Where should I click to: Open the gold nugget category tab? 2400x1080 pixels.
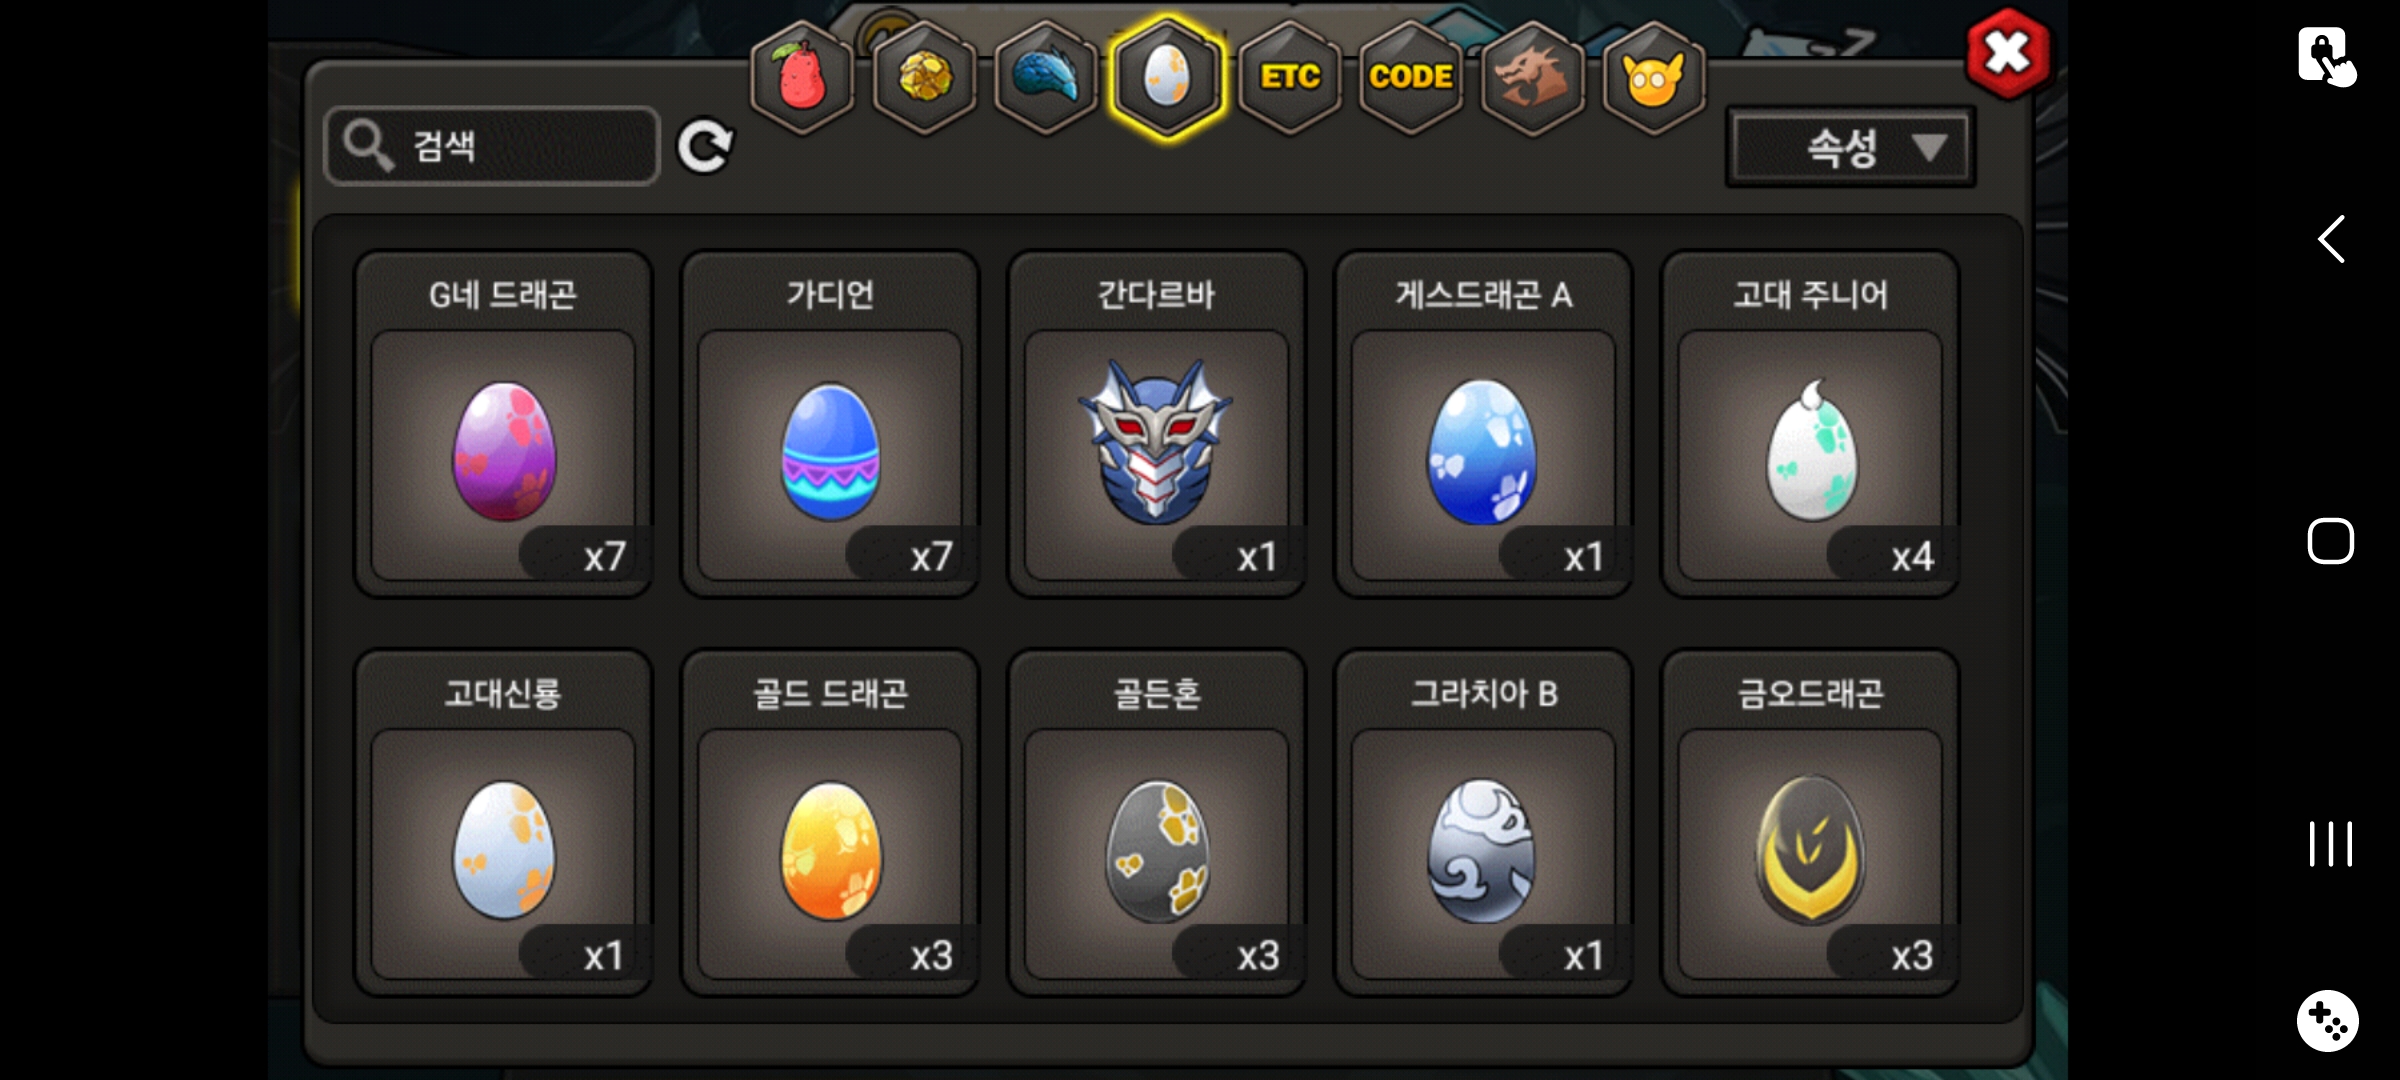tap(924, 76)
